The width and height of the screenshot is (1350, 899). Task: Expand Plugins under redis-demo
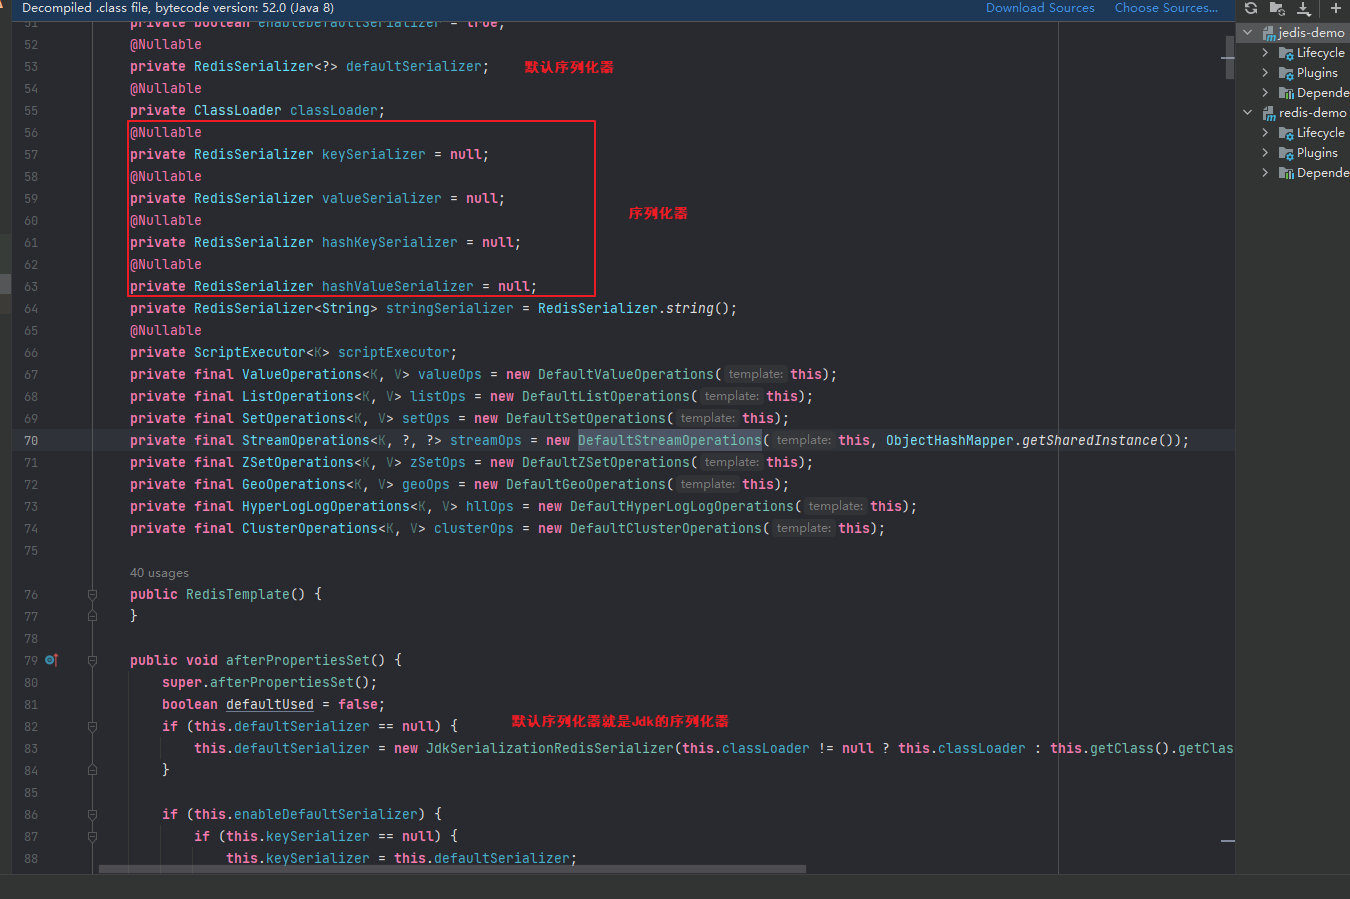[x=1266, y=153]
